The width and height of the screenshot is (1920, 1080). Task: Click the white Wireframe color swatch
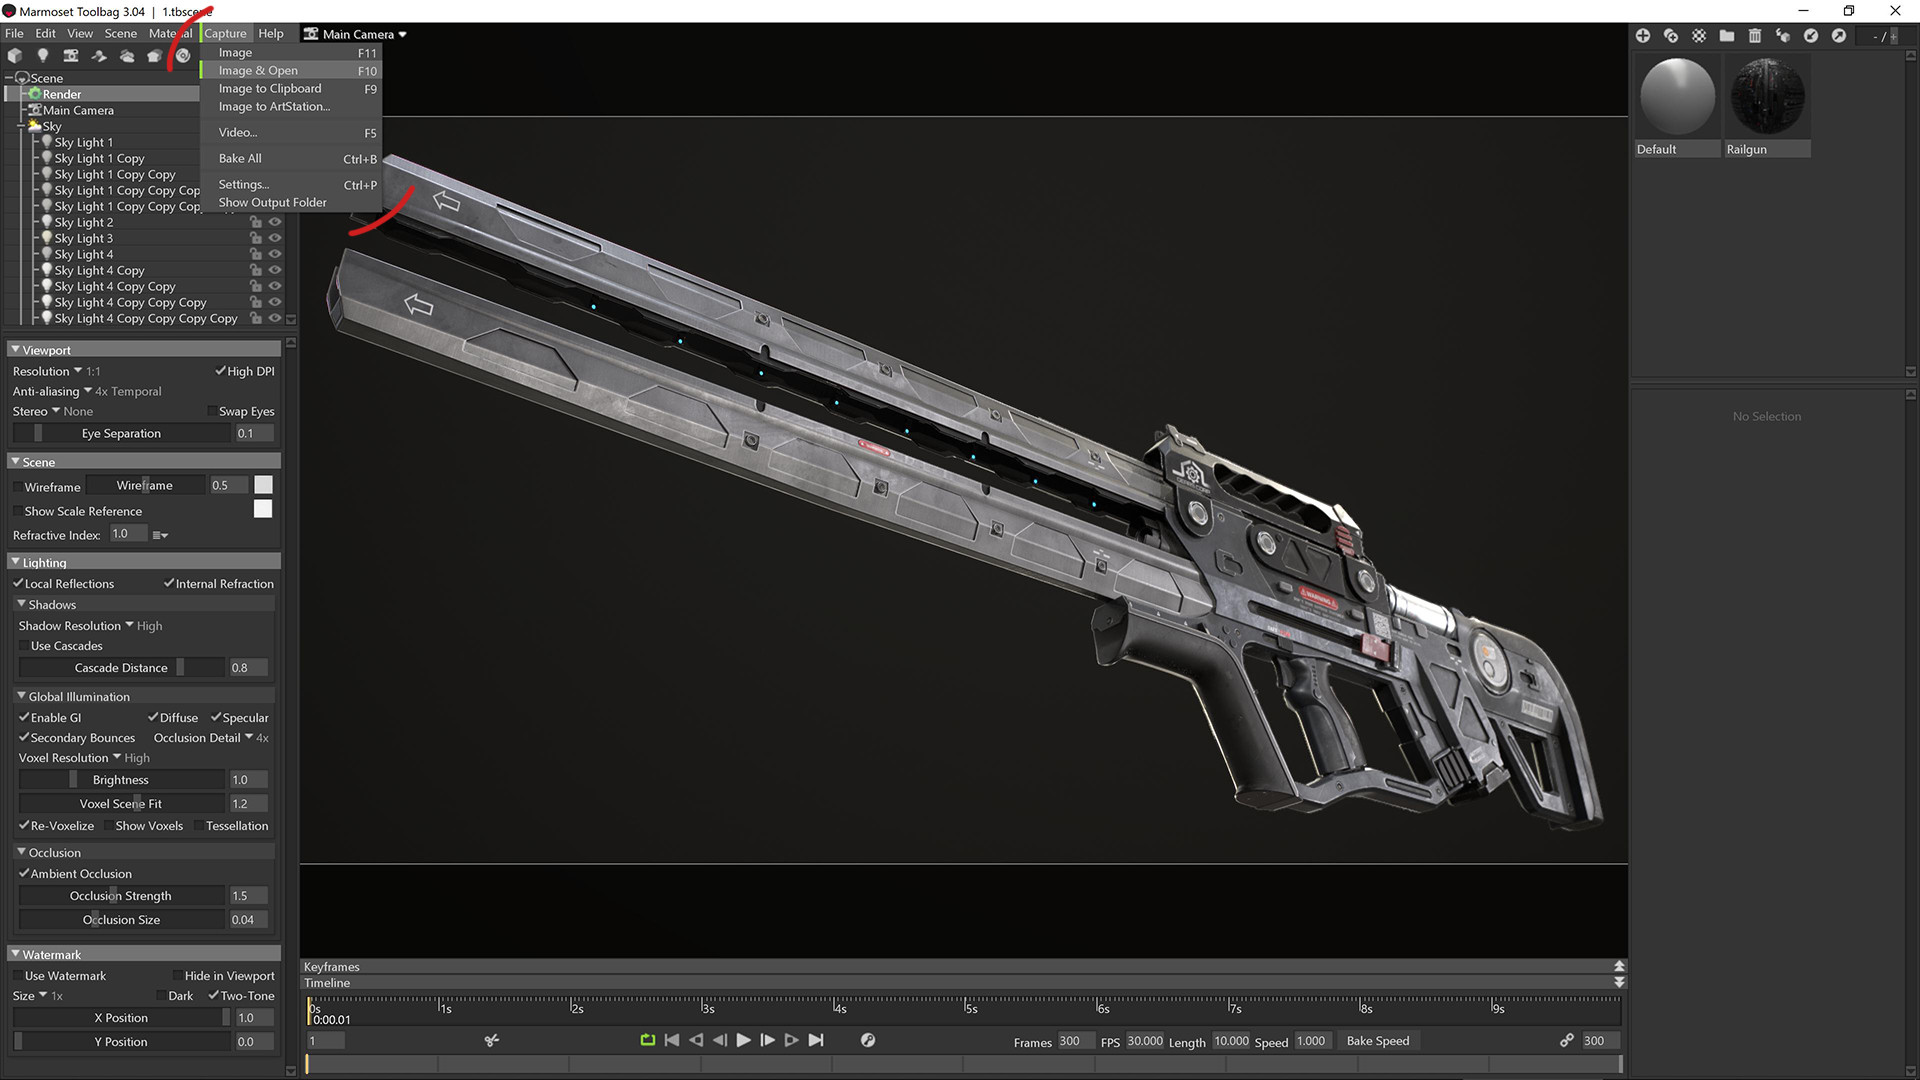pos(263,485)
